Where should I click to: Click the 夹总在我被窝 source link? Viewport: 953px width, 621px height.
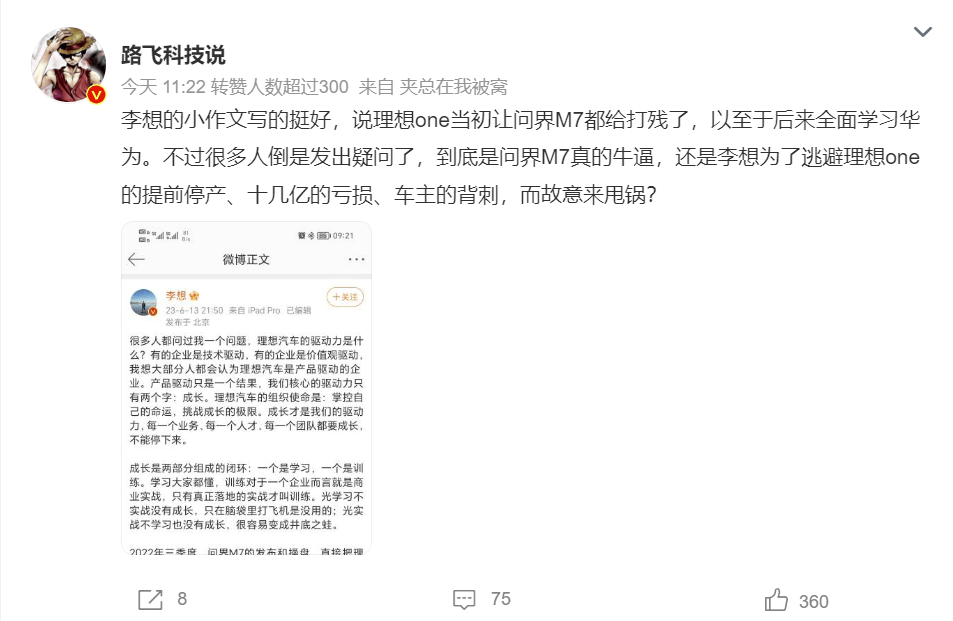click(x=453, y=87)
